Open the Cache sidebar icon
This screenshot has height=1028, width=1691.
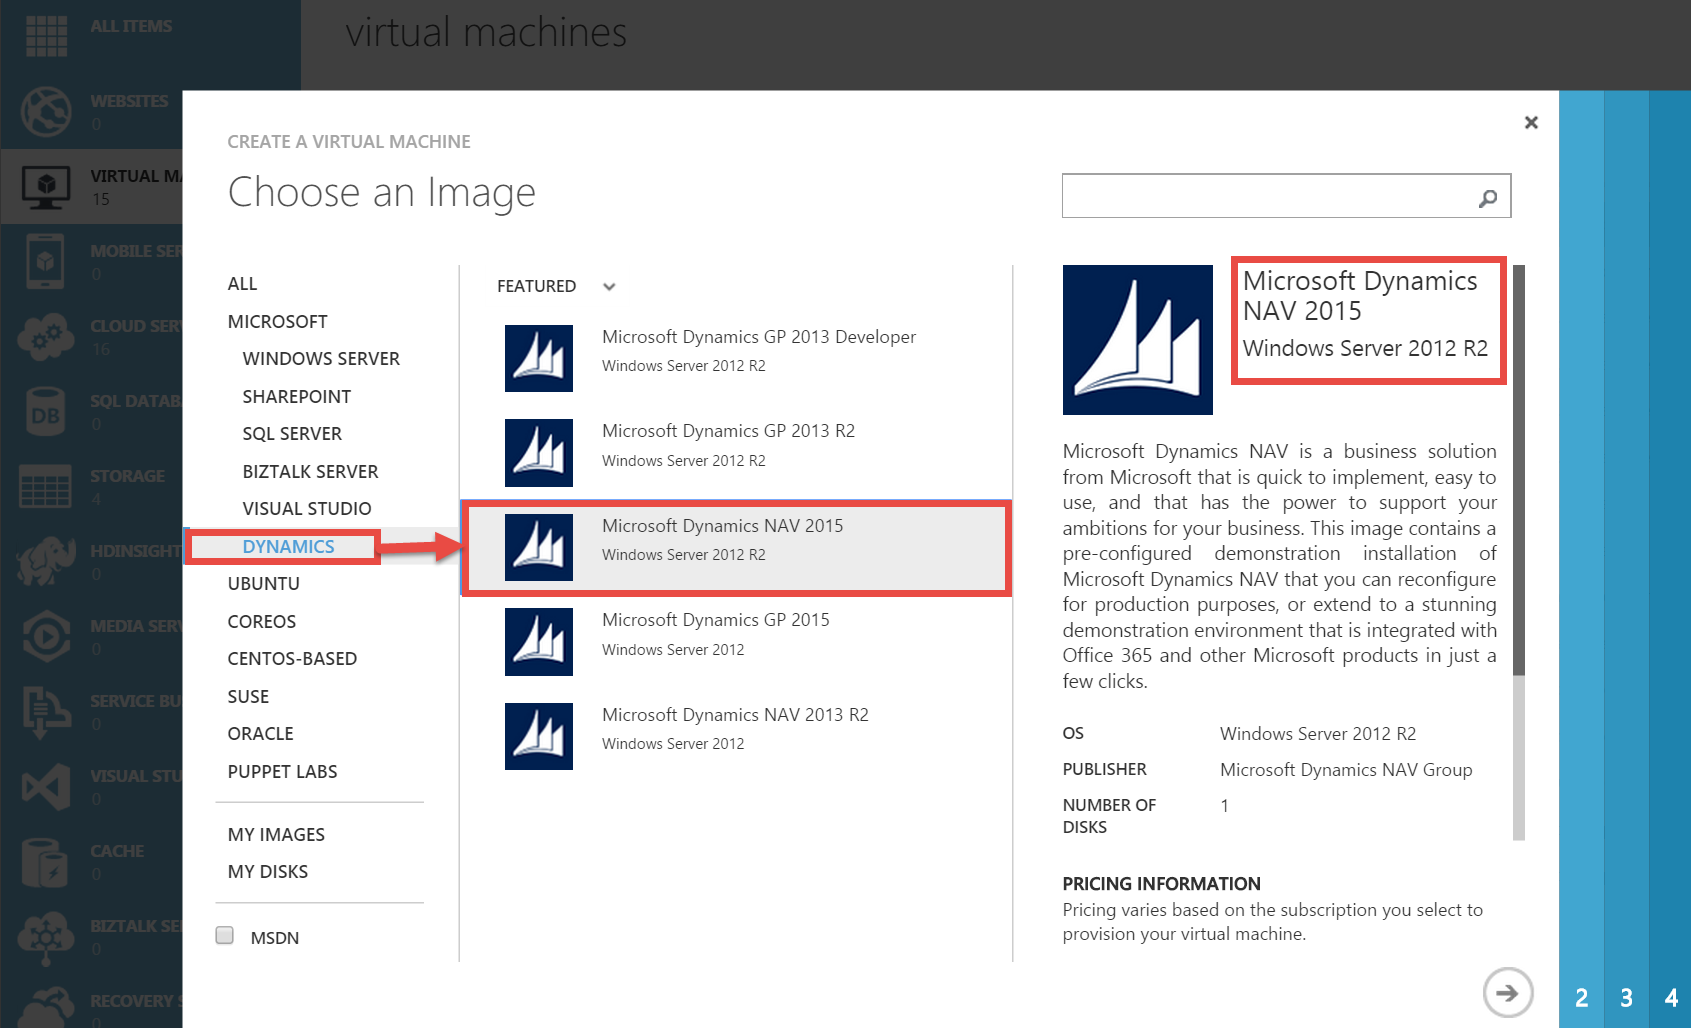(x=46, y=861)
